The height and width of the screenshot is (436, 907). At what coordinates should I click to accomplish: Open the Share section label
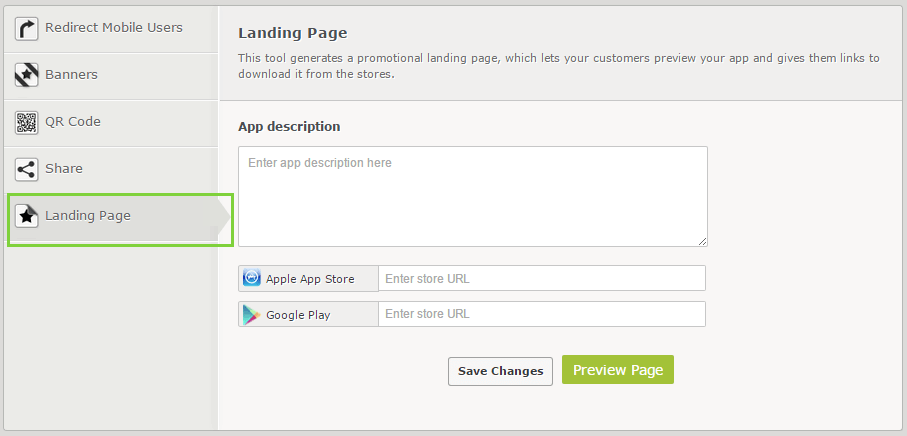[x=64, y=169]
